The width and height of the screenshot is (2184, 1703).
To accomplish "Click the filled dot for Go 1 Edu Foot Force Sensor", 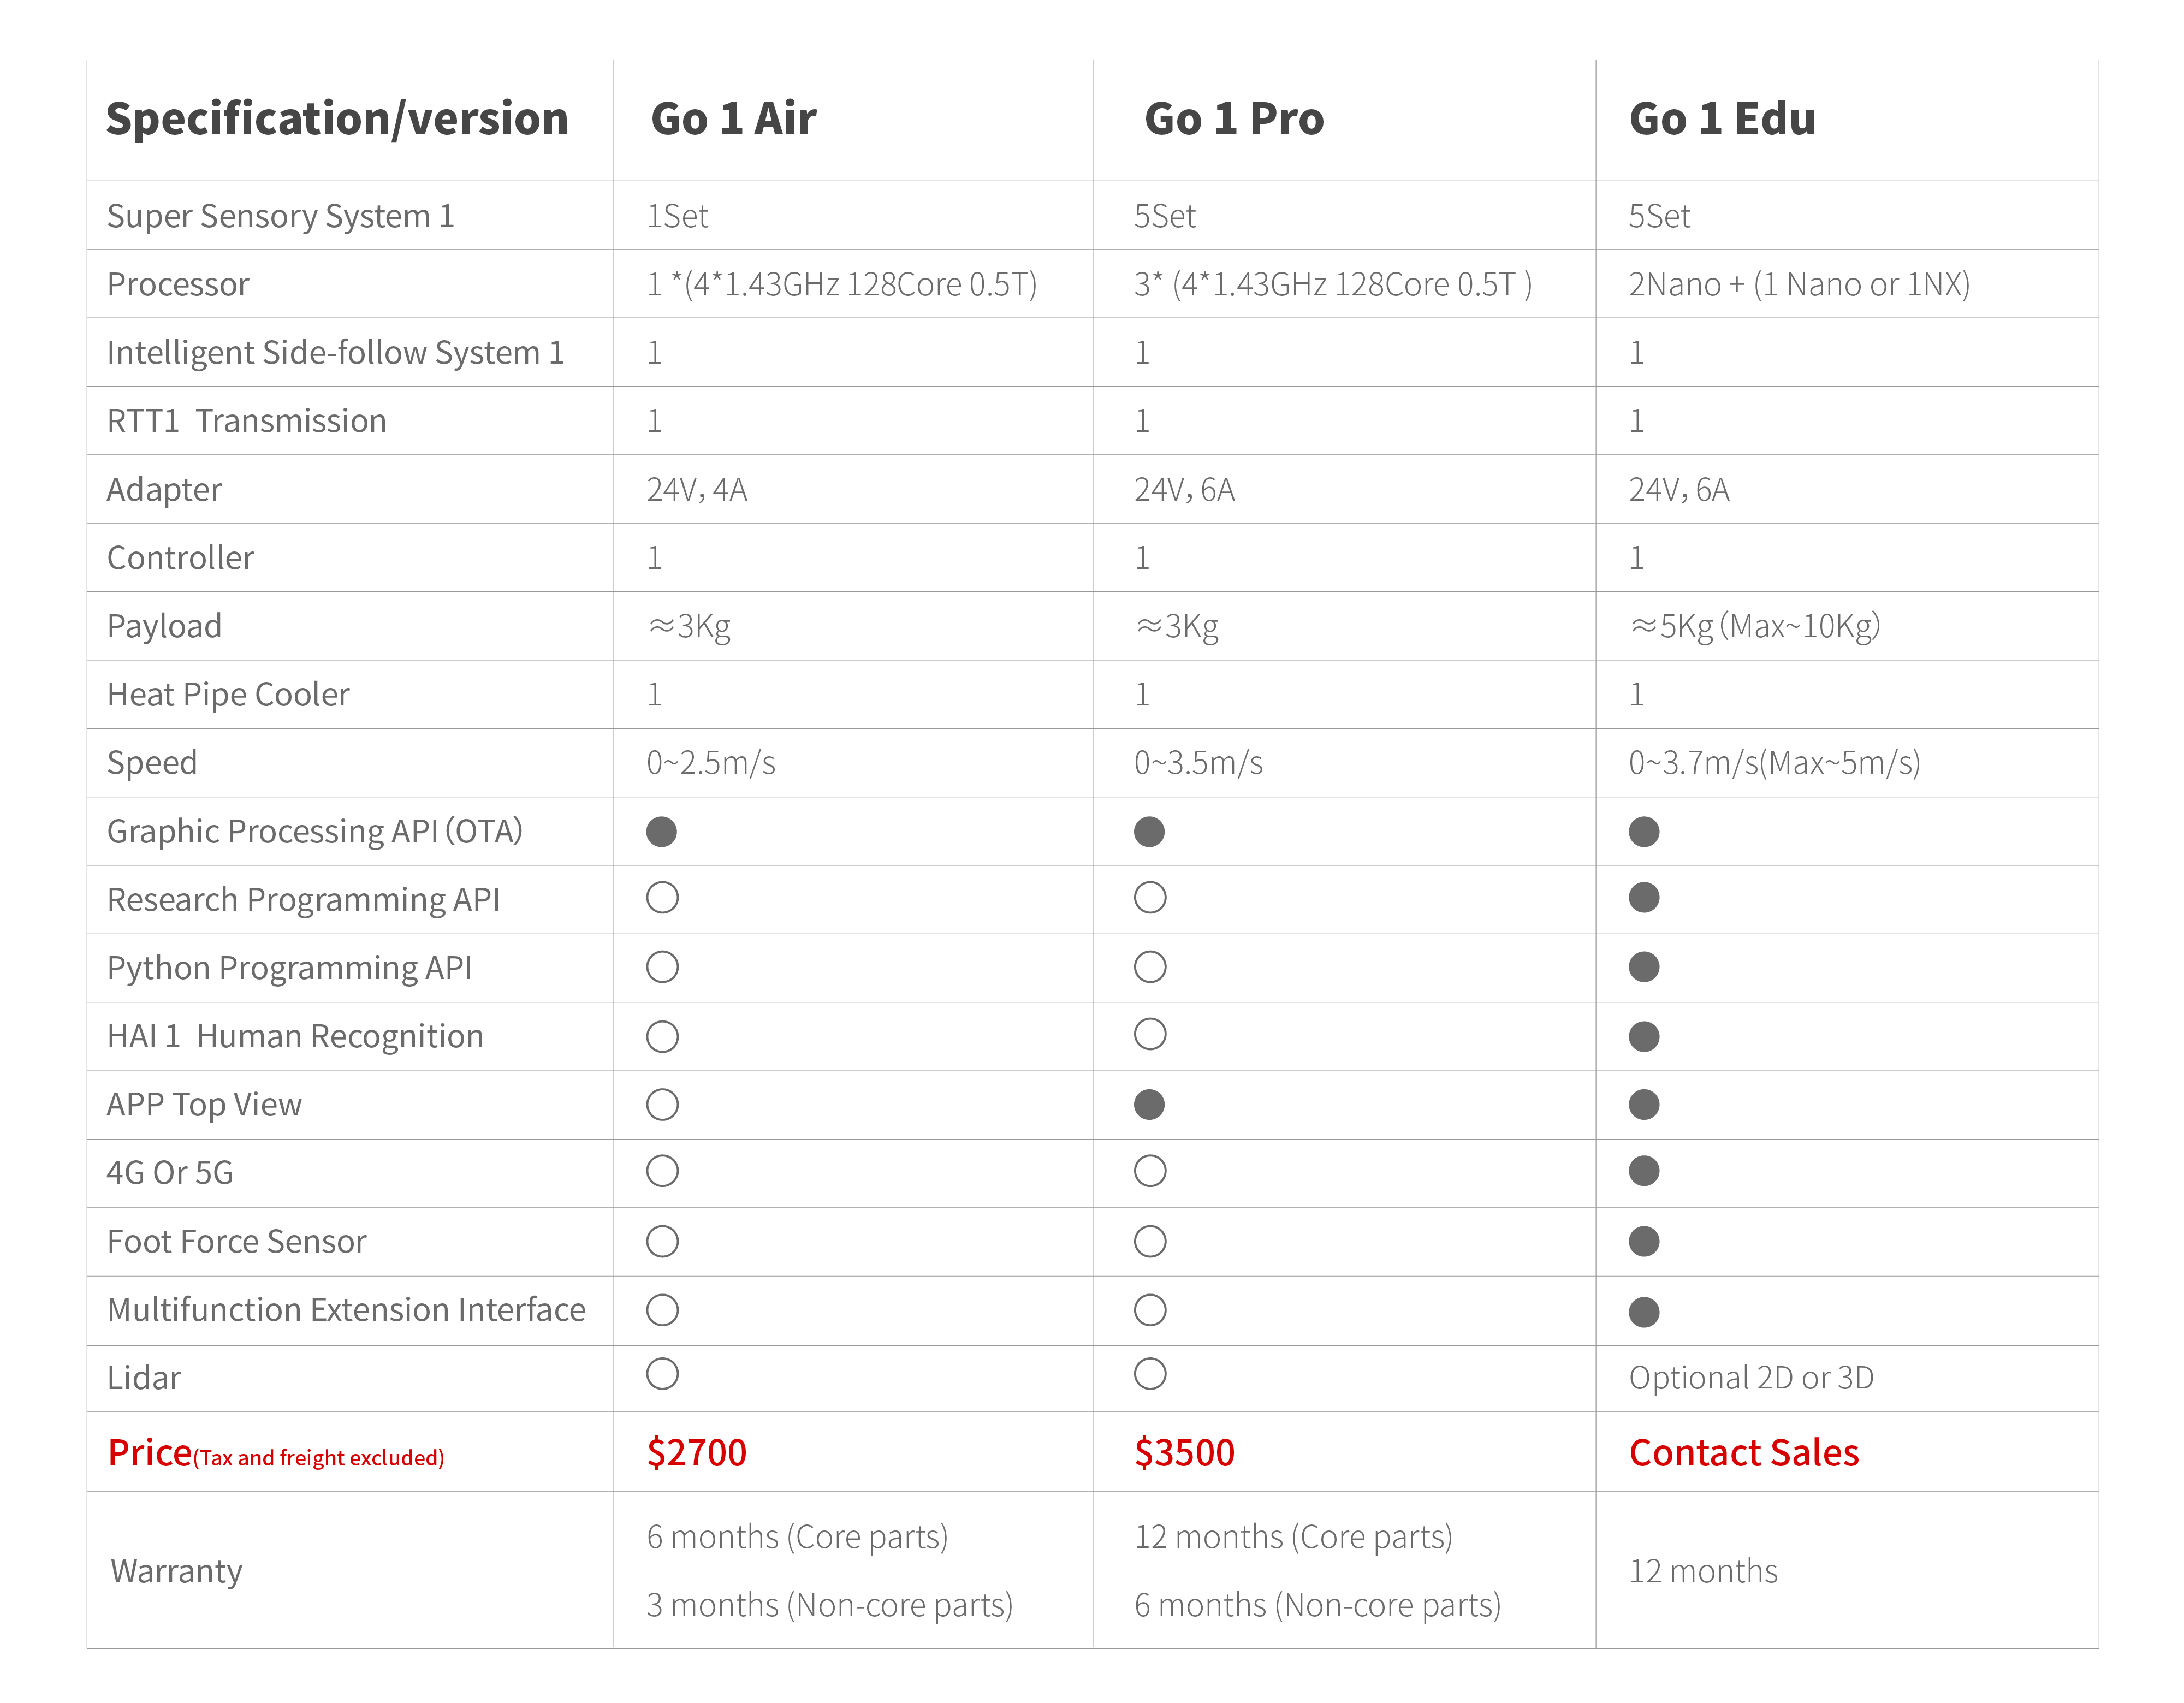I will tap(1643, 1241).
